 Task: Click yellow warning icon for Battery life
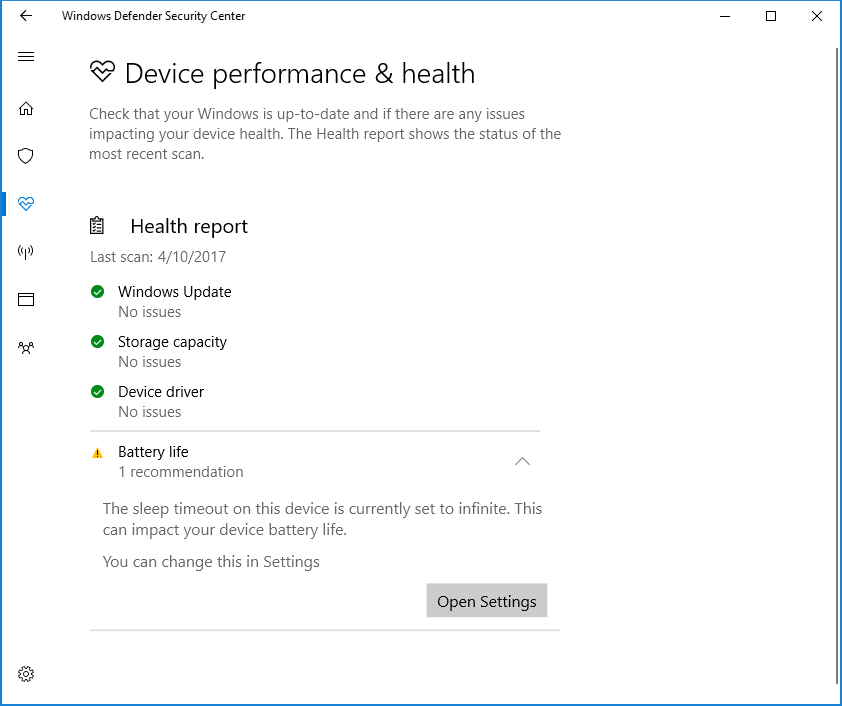(x=97, y=453)
